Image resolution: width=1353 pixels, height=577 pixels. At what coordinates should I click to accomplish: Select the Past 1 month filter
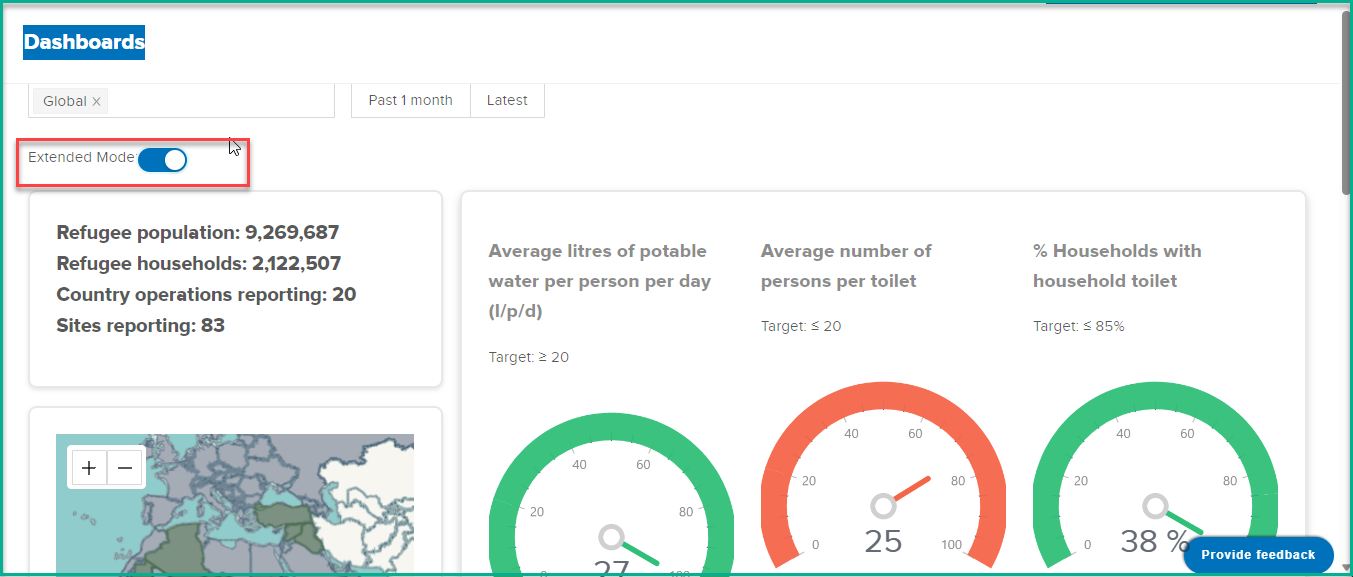(411, 100)
